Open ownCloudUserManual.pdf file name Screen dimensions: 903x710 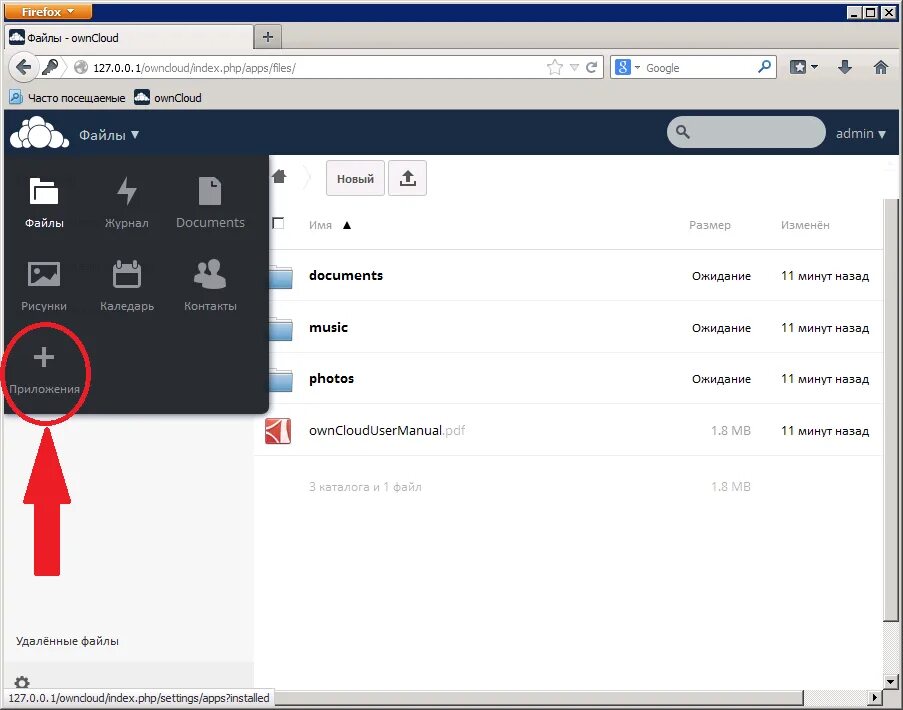pyautogui.click(x=387, y=430)
